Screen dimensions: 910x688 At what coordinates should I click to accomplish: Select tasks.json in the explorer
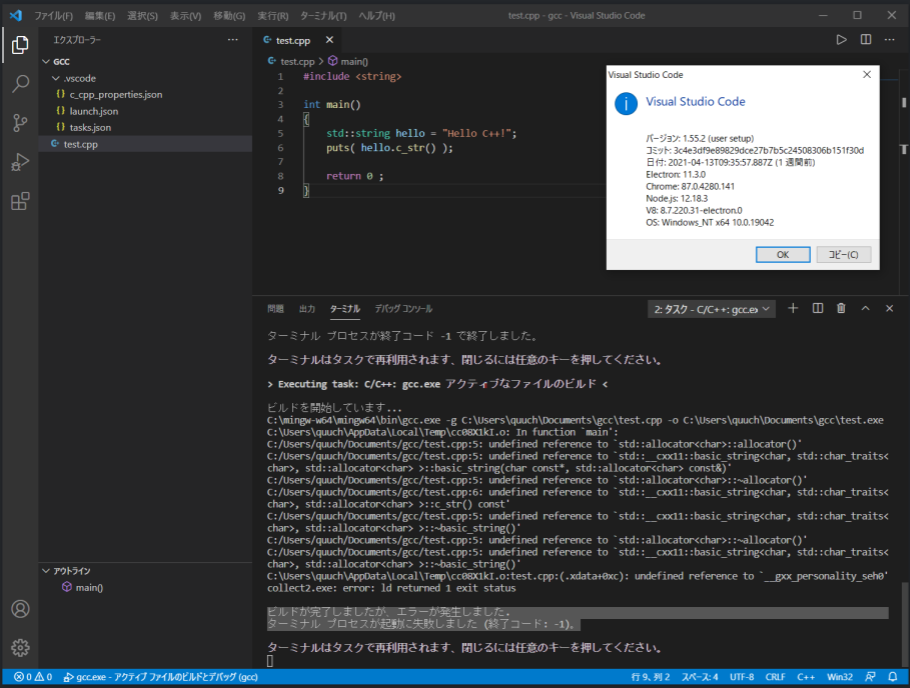tap(92, 127)
